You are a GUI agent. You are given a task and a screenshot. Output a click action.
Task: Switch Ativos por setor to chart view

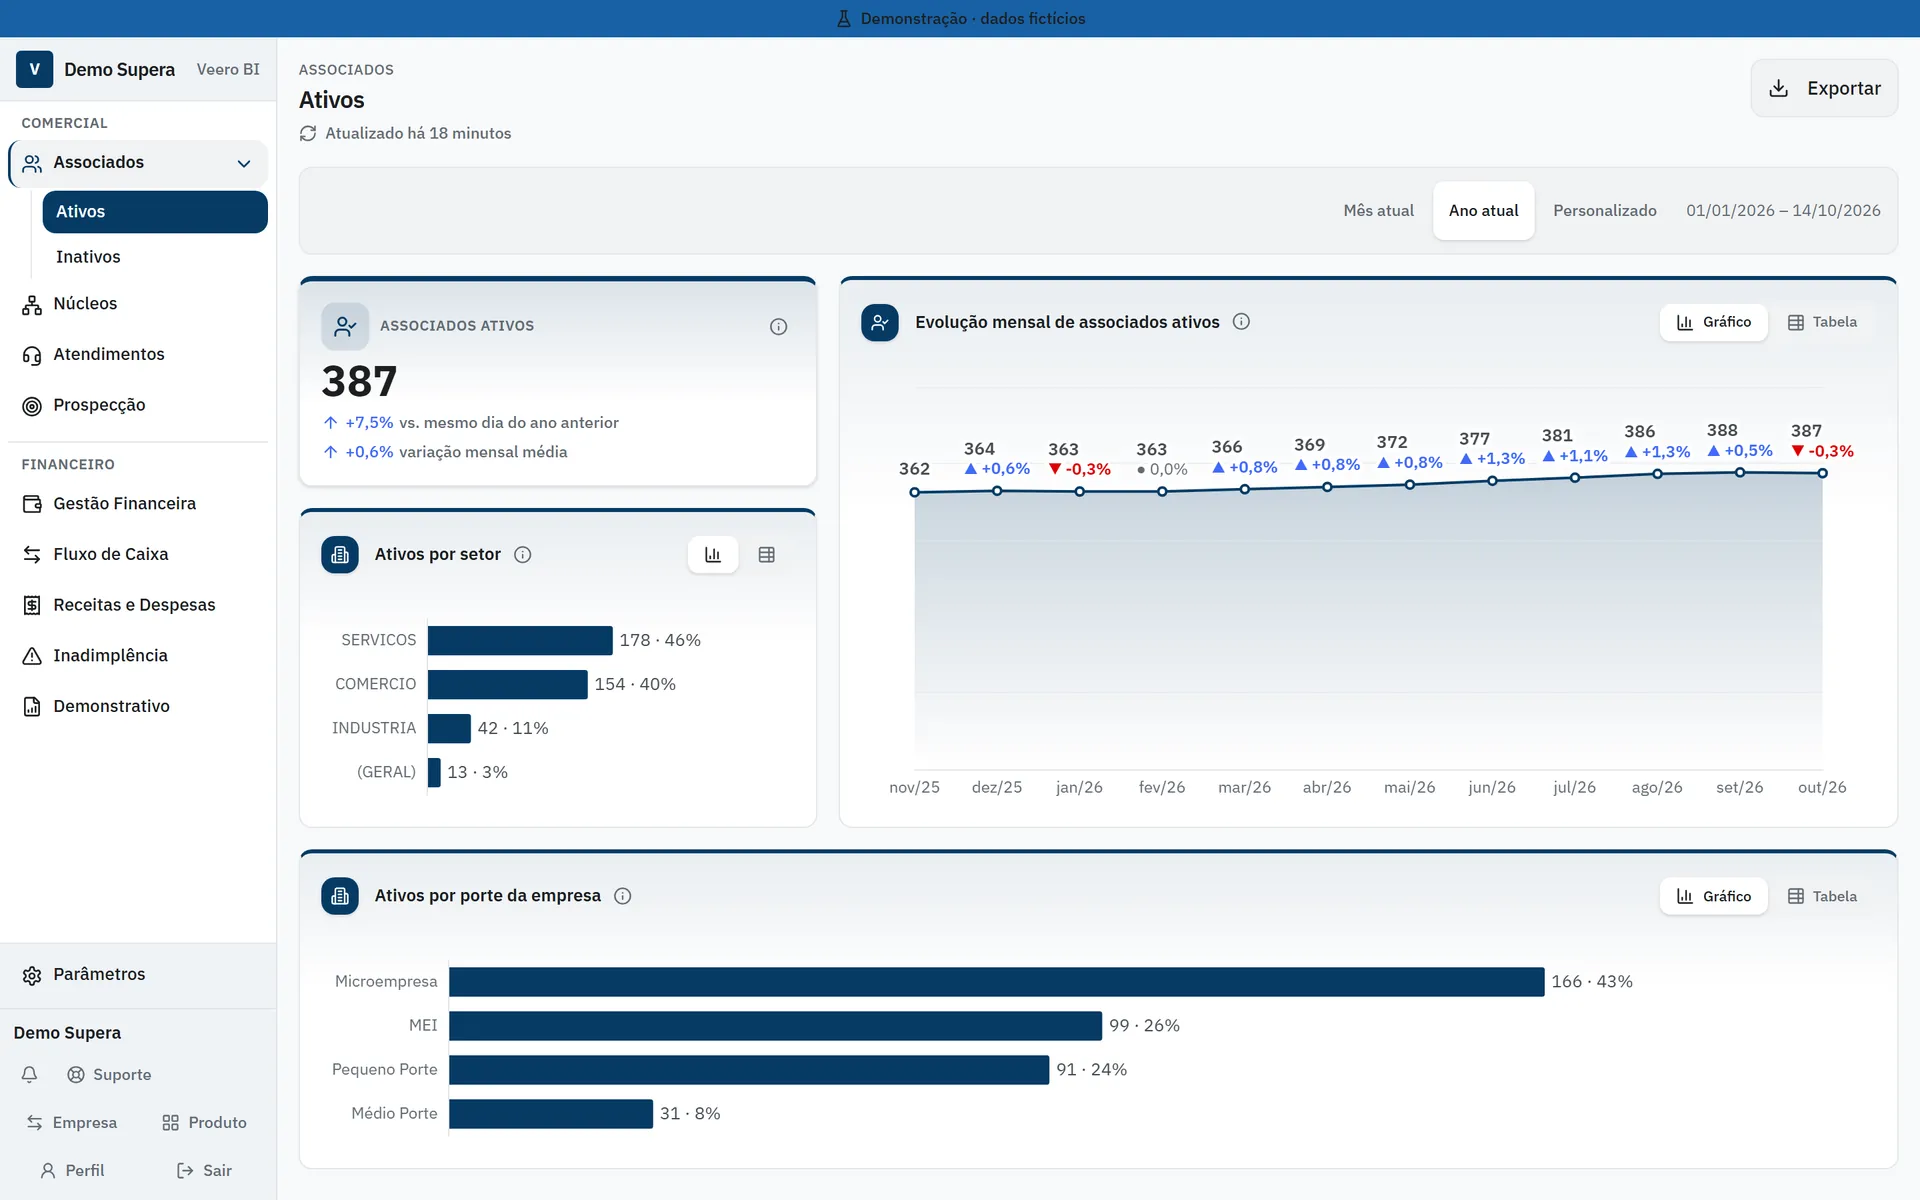tap(713, 554)
